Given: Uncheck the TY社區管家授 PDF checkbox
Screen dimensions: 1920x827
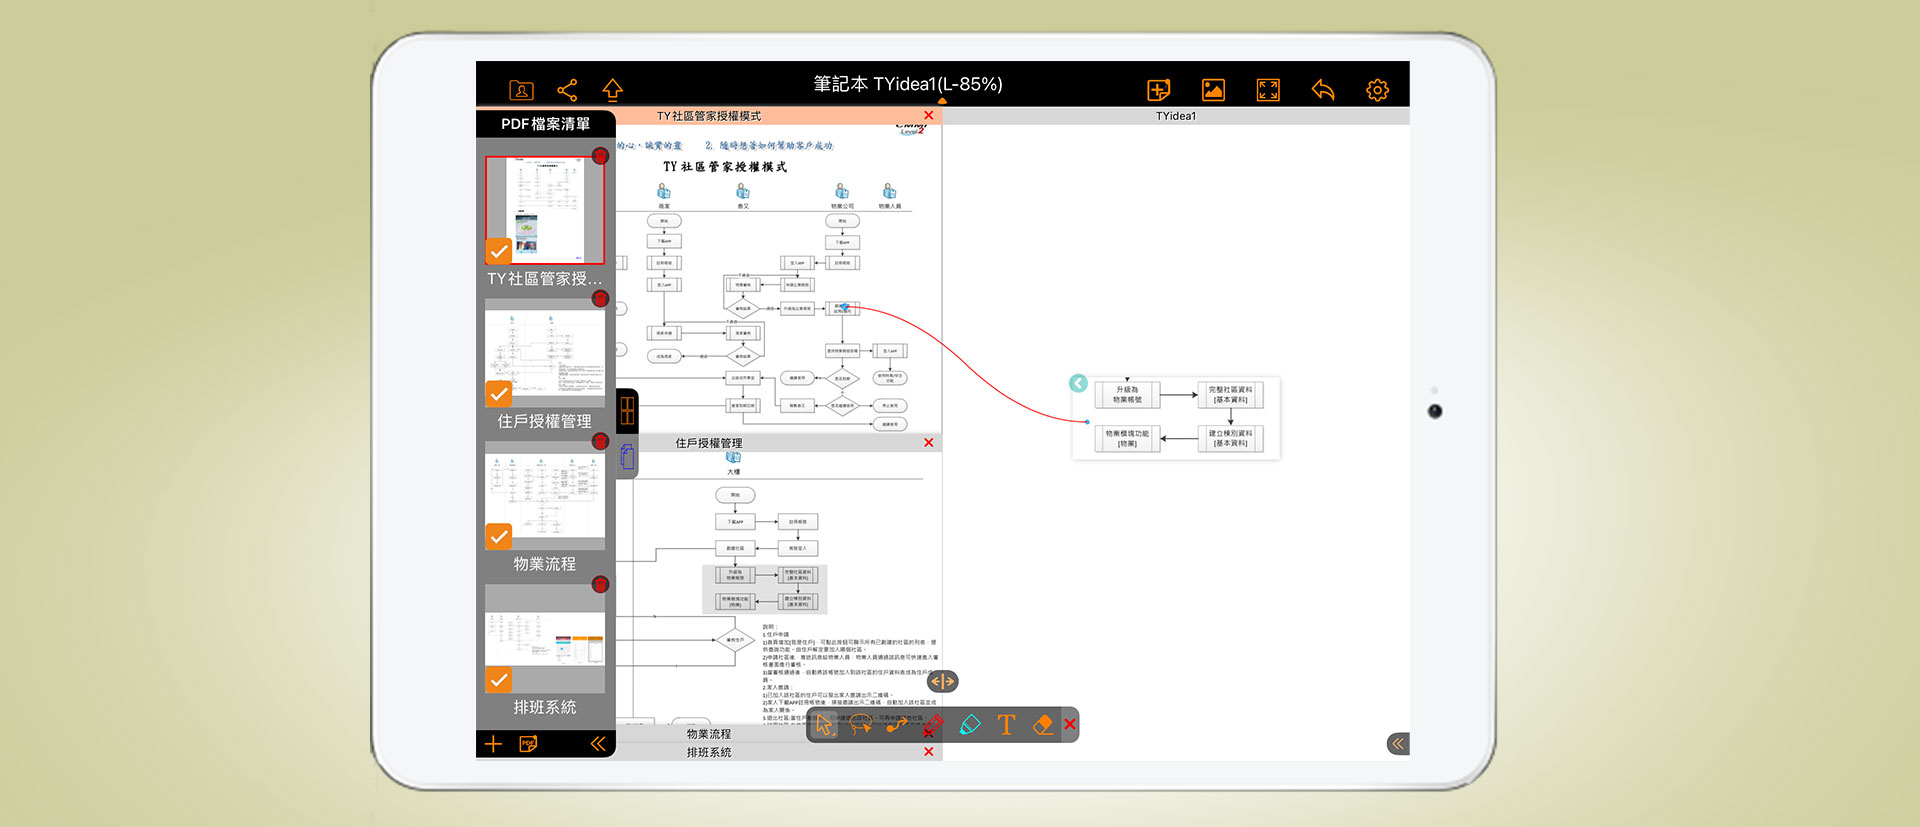Looking at the screenshot, I should (x=498, y=251).
